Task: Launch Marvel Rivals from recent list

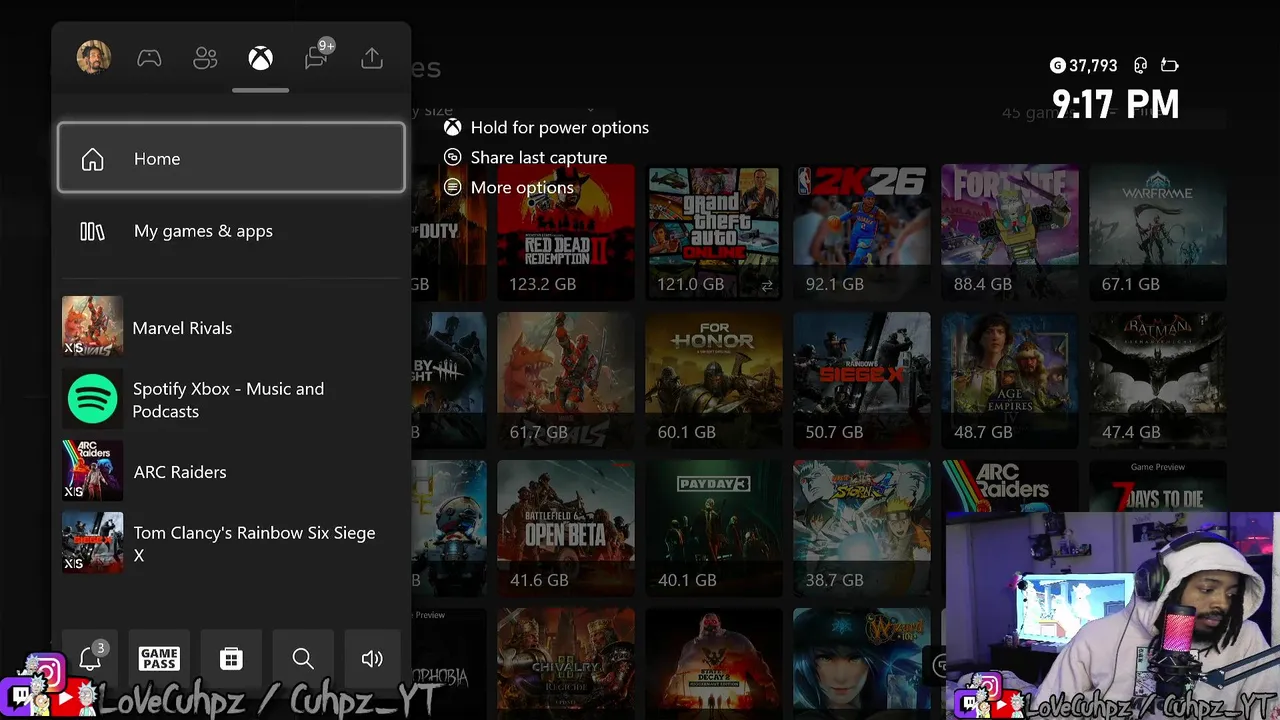Action: click(x=231, y=327)
